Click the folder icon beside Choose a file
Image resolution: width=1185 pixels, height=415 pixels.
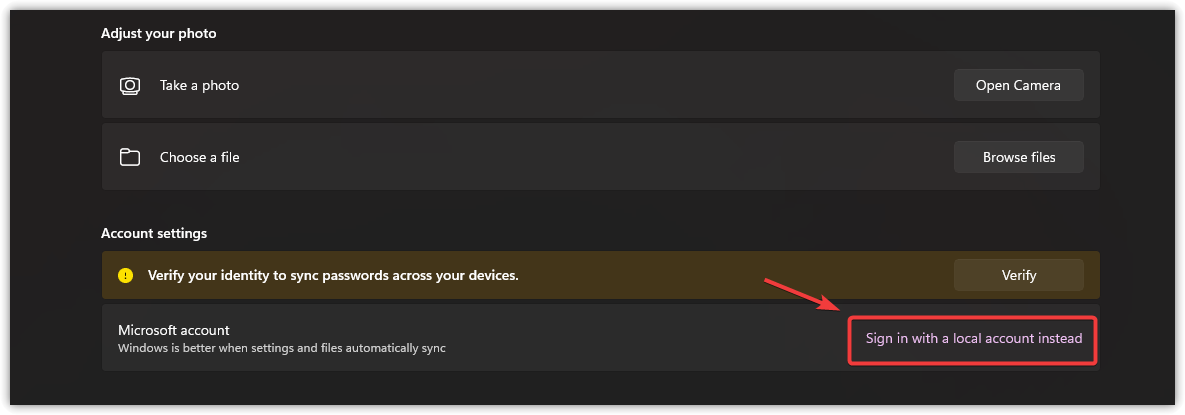130,157
